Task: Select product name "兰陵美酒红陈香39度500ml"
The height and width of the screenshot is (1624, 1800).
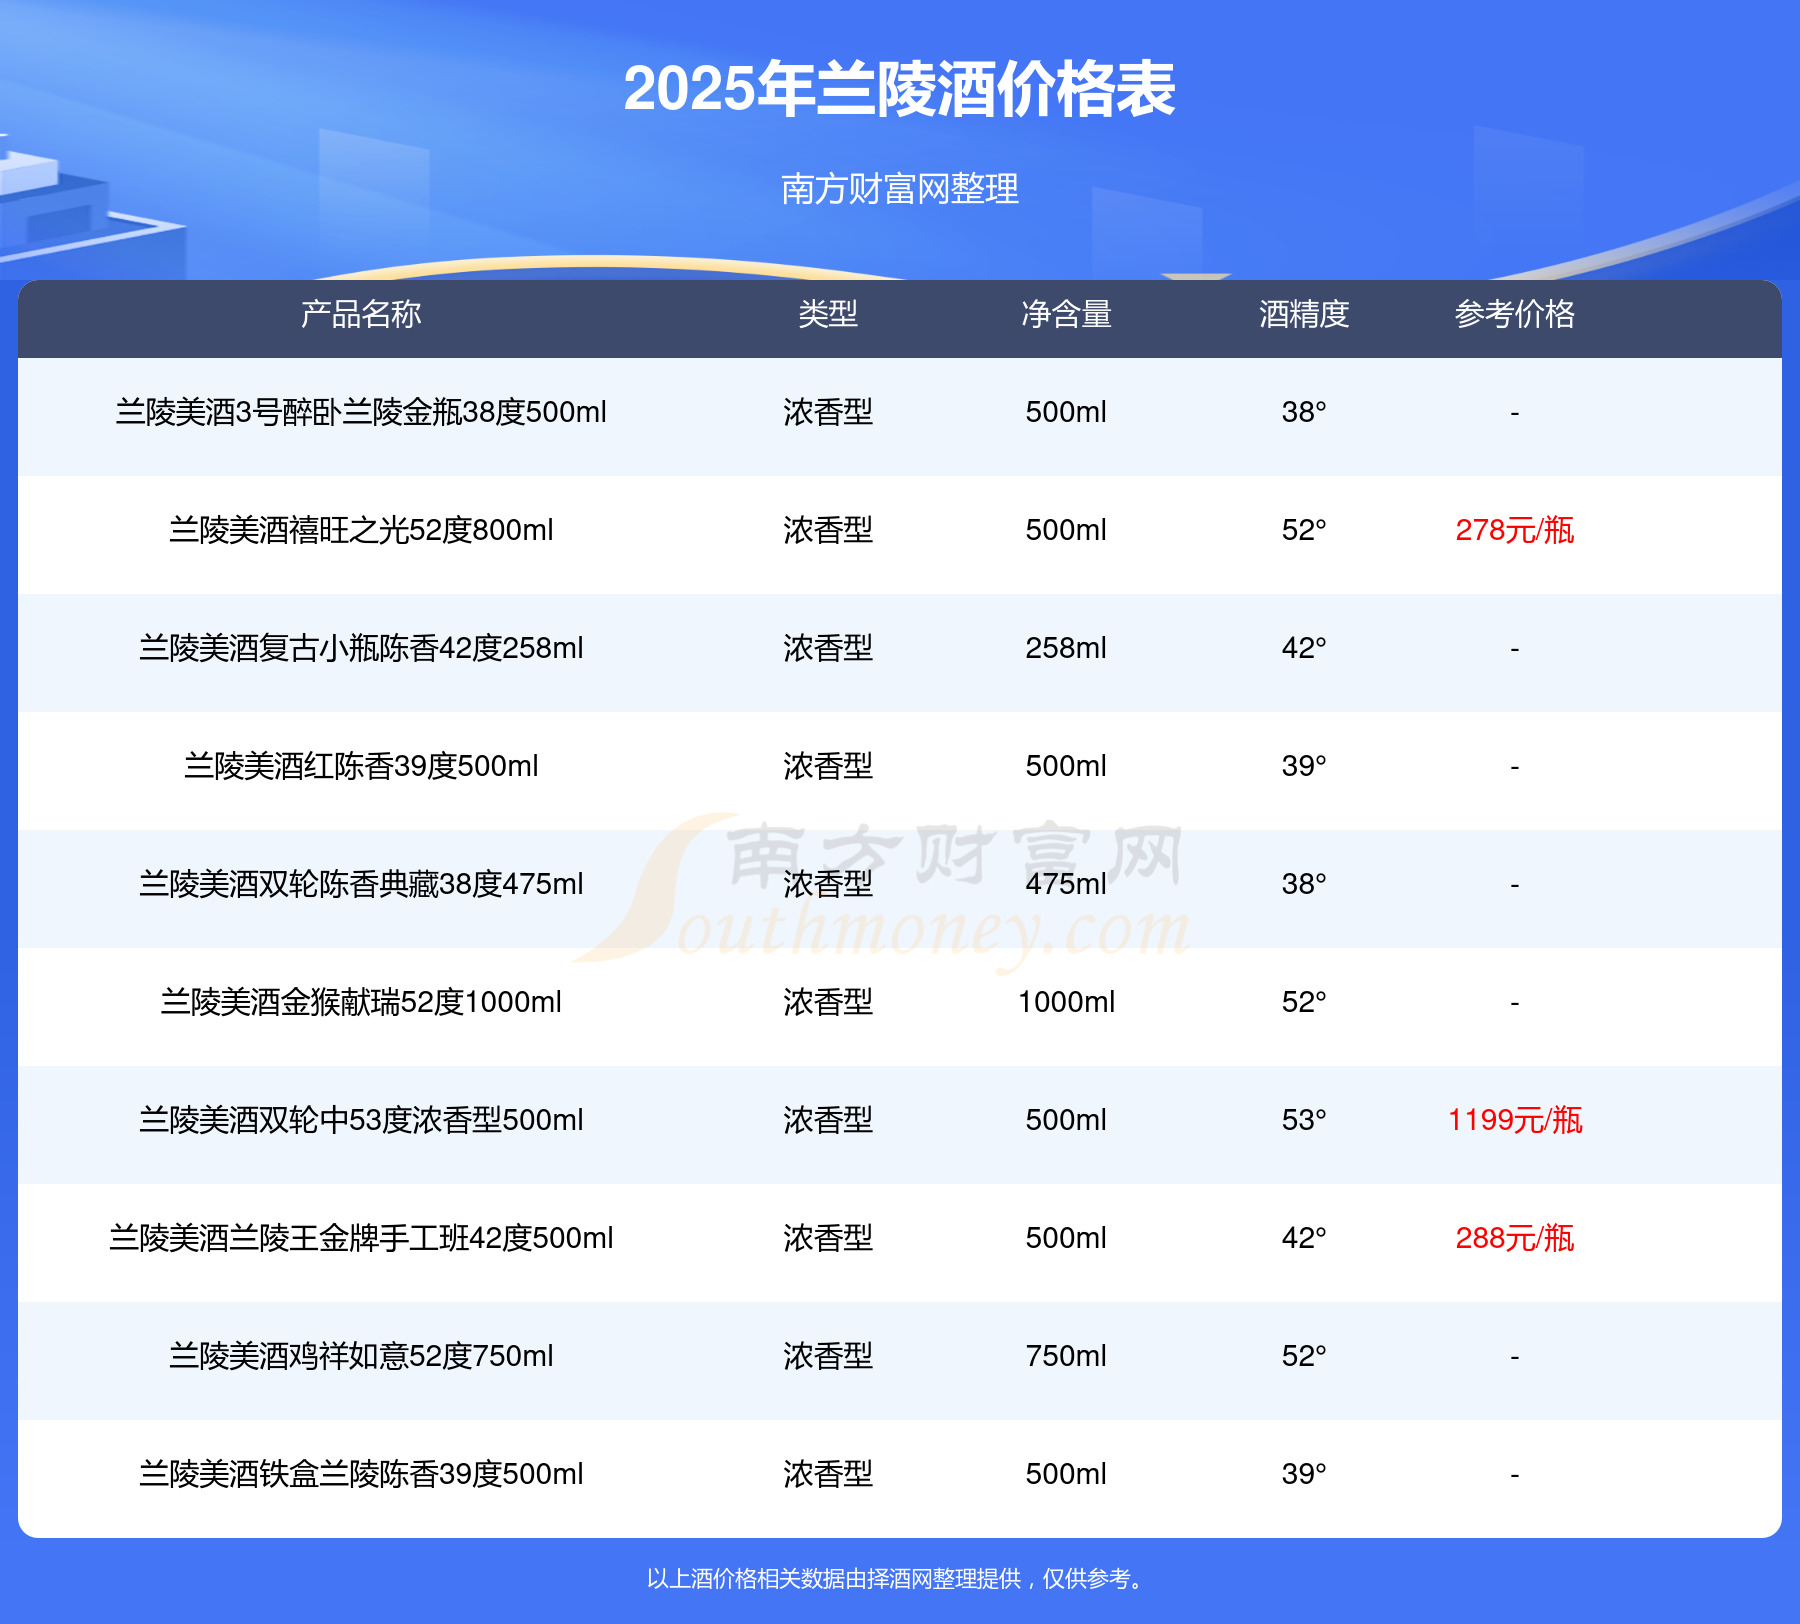Action: (361, 766)
